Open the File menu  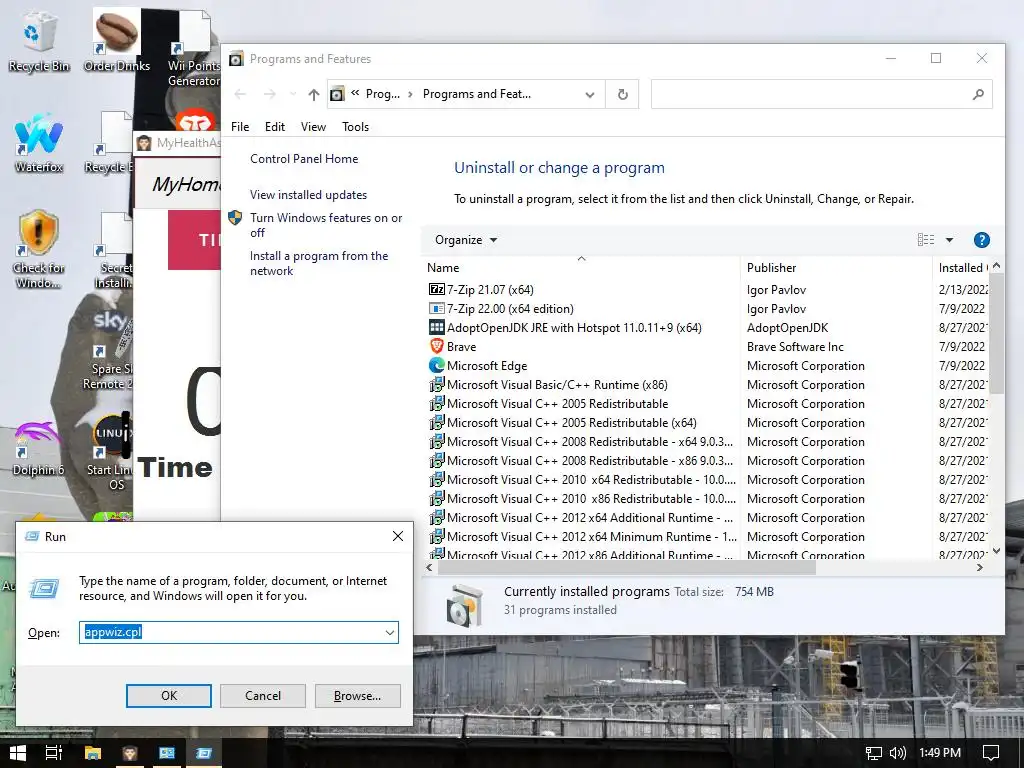click(240, 127)
